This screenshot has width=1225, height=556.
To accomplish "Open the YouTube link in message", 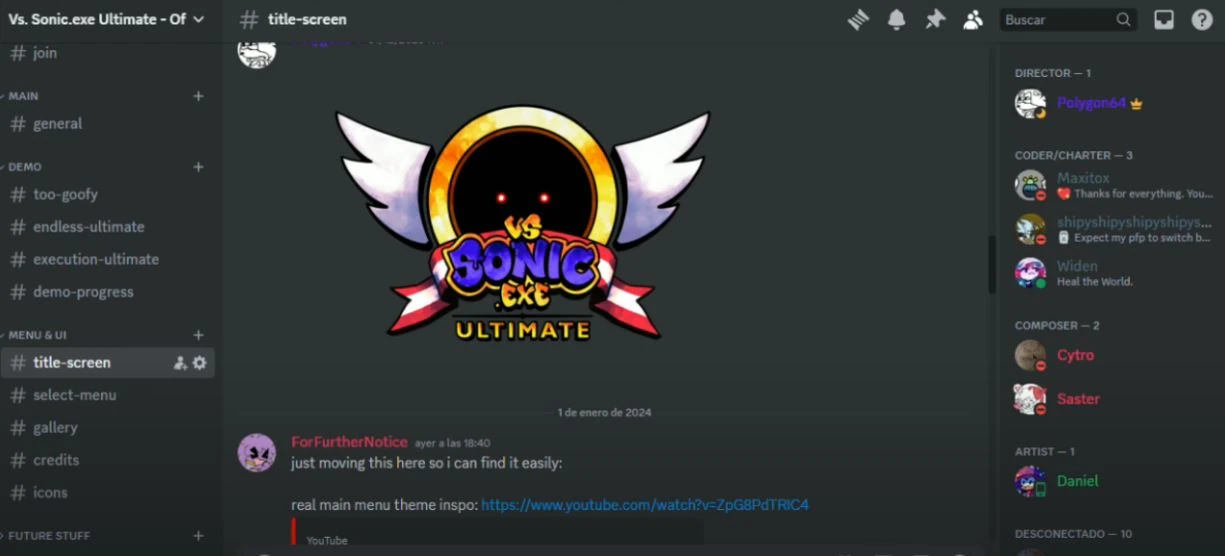I will click(645, 505).
